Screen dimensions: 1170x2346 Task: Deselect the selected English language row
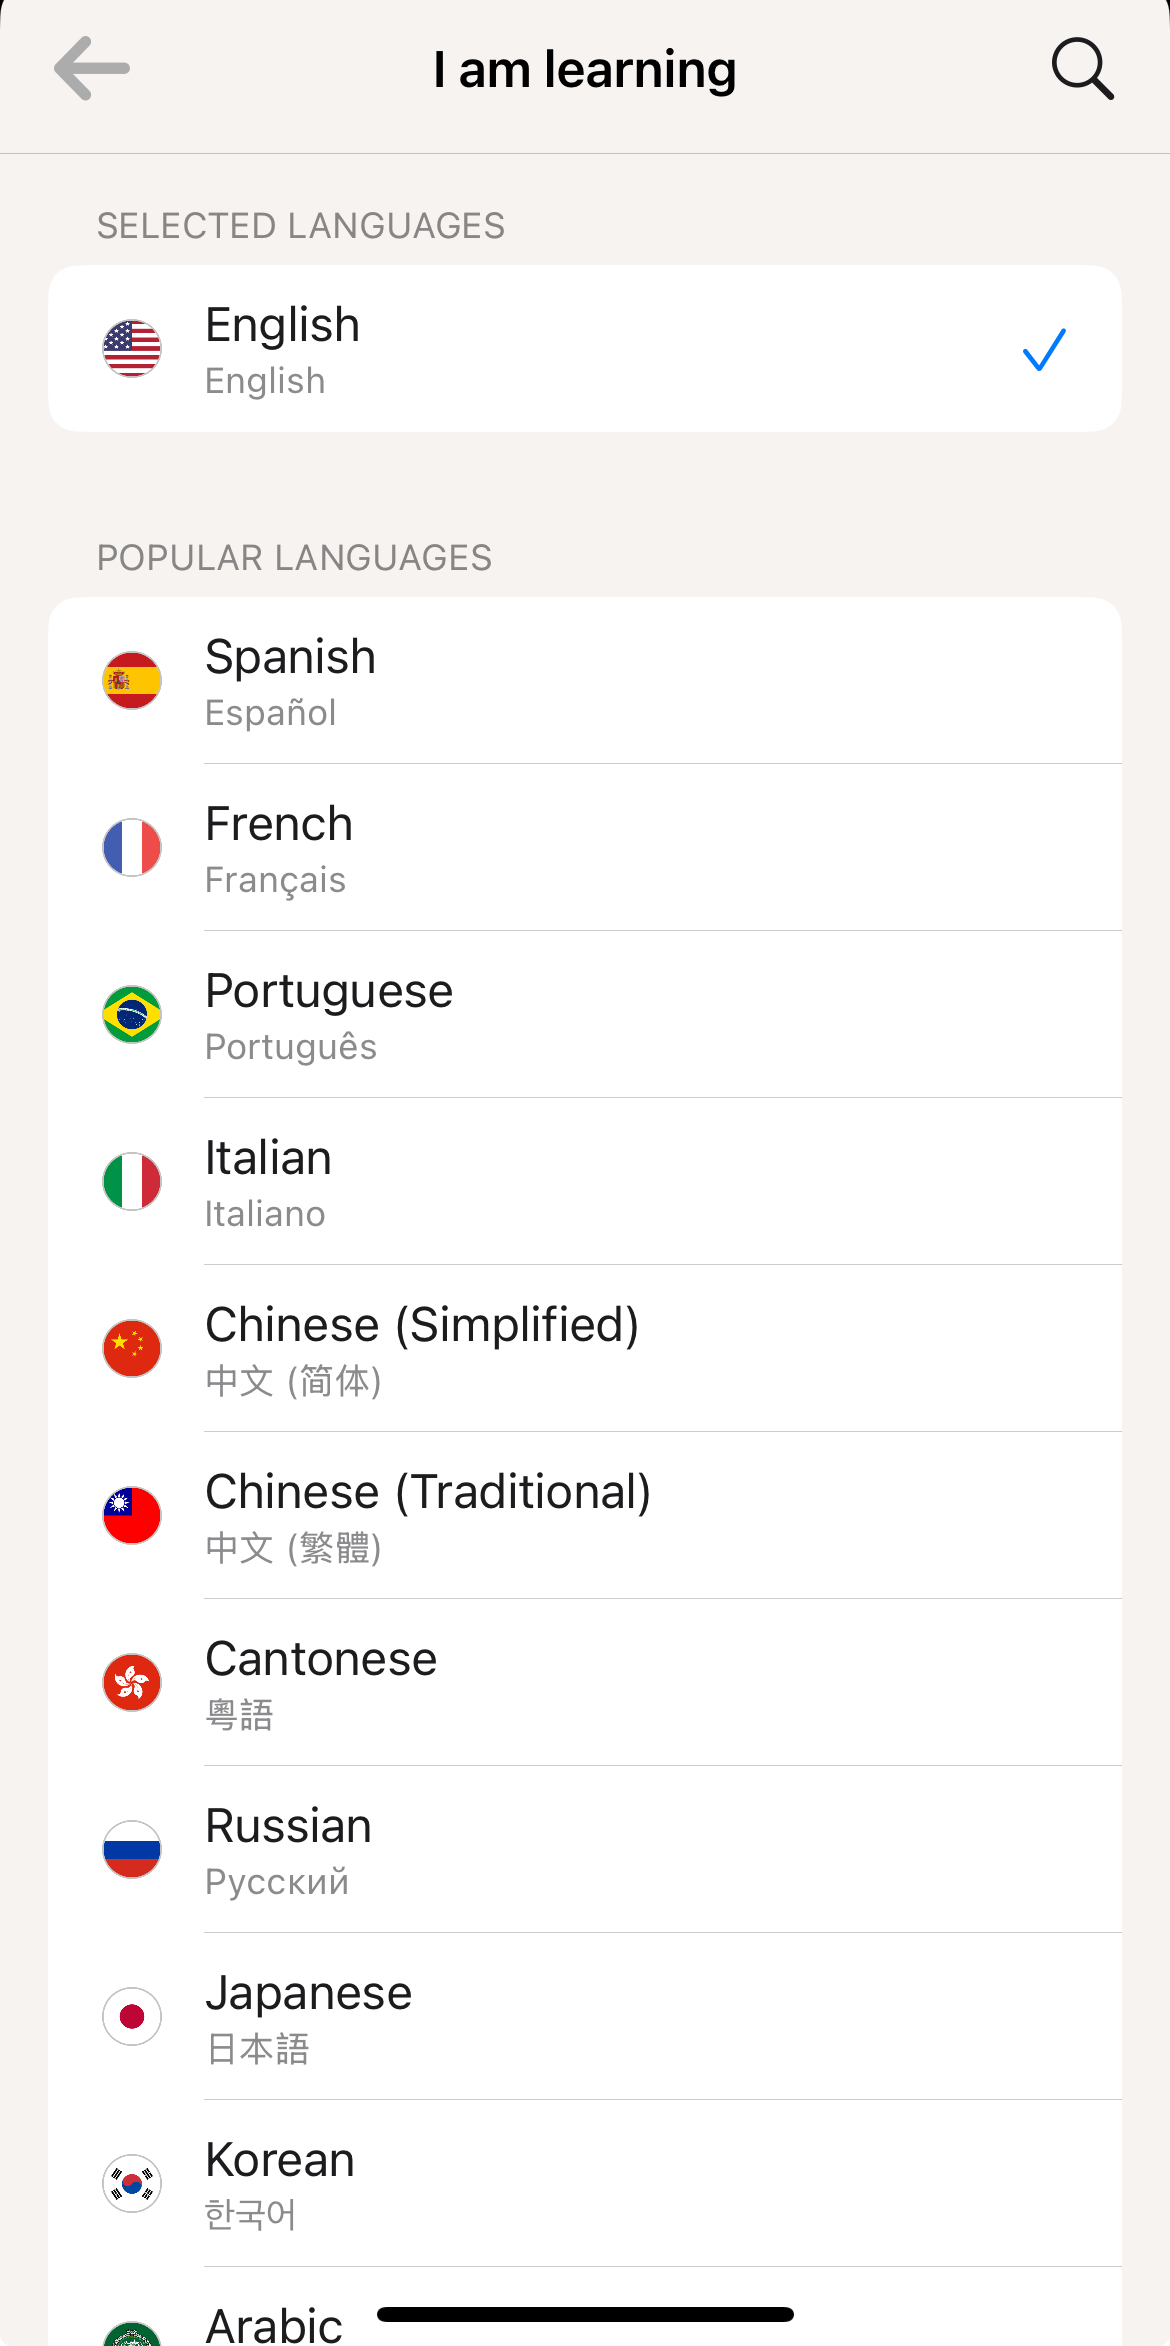[585, 349]
